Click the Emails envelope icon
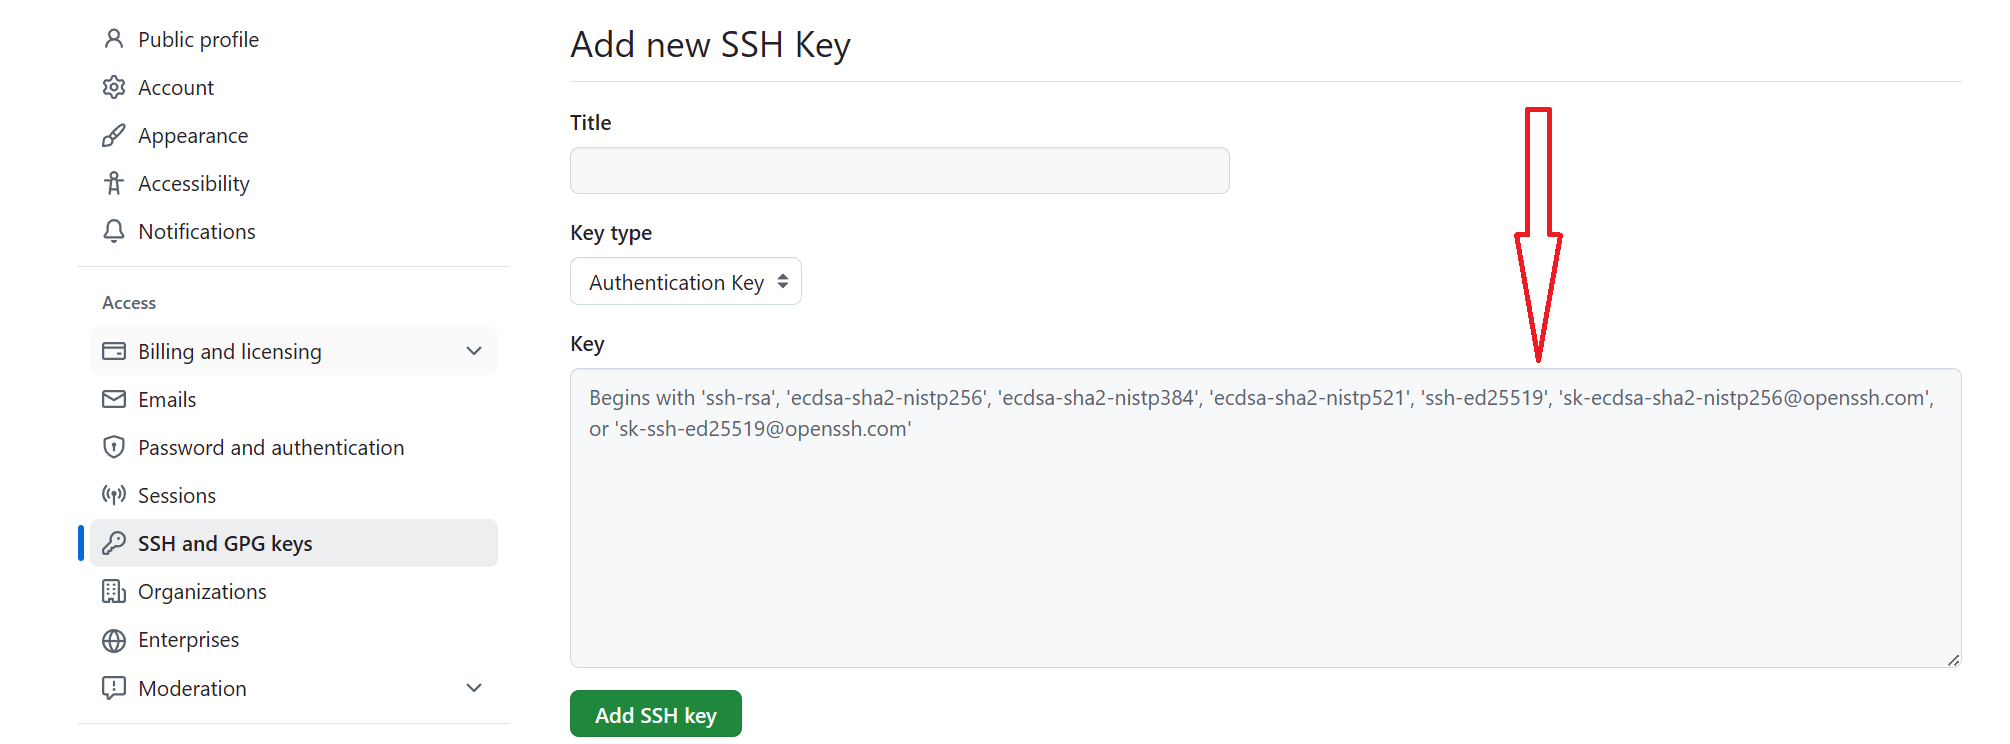 pos(114,399)
